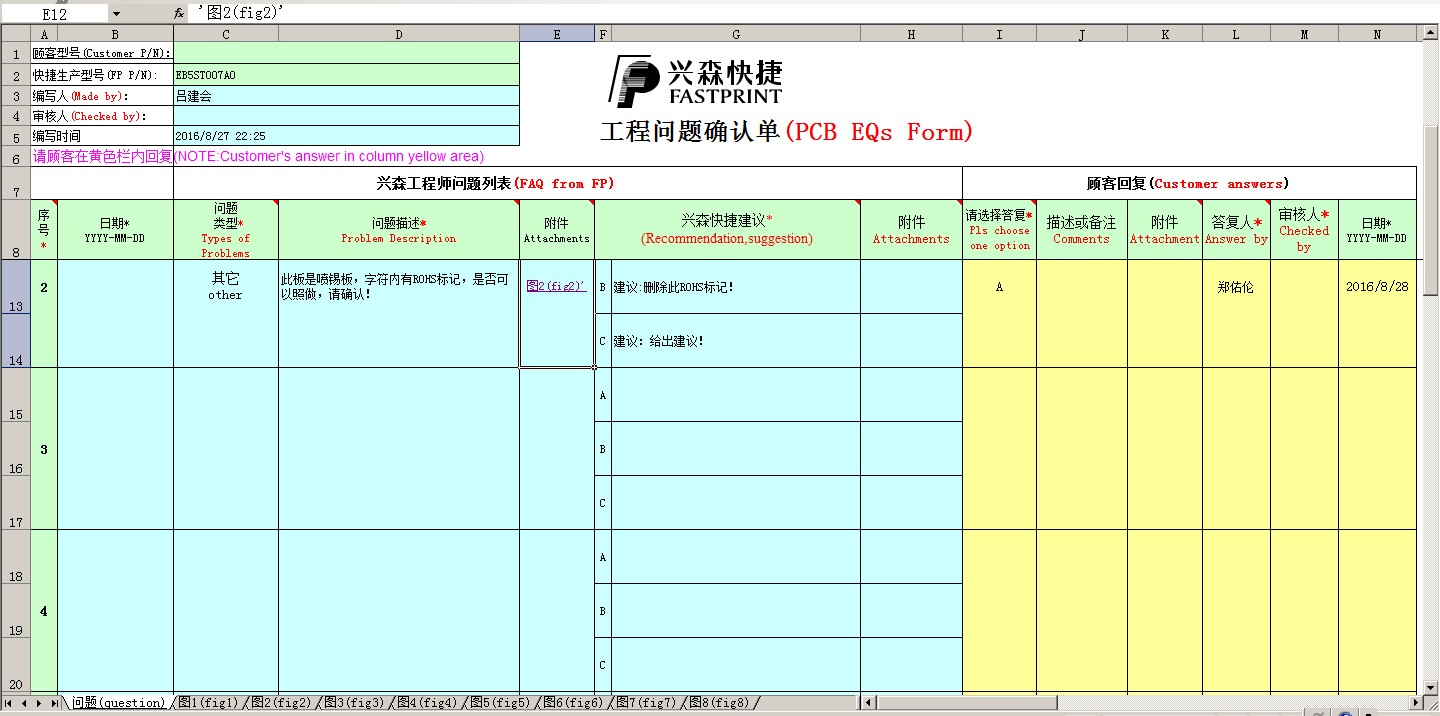Screen dimensions: 1440x716
Task: Select column I header
Action: (x=999, y=34)
